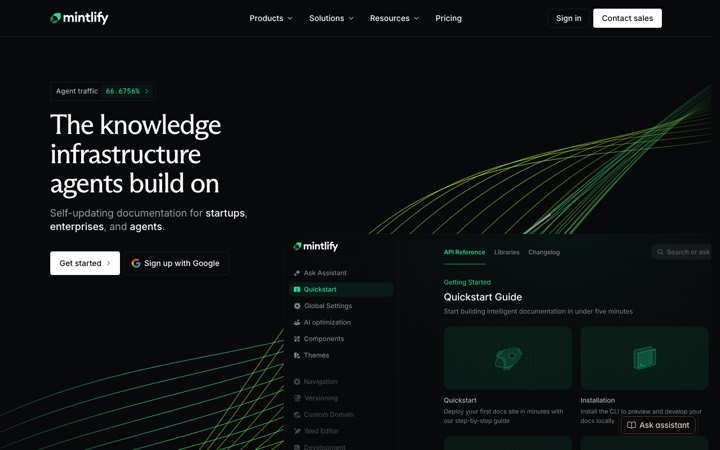
Task: Click the word enterprises in the subtitle
Action: click(77, 227)
